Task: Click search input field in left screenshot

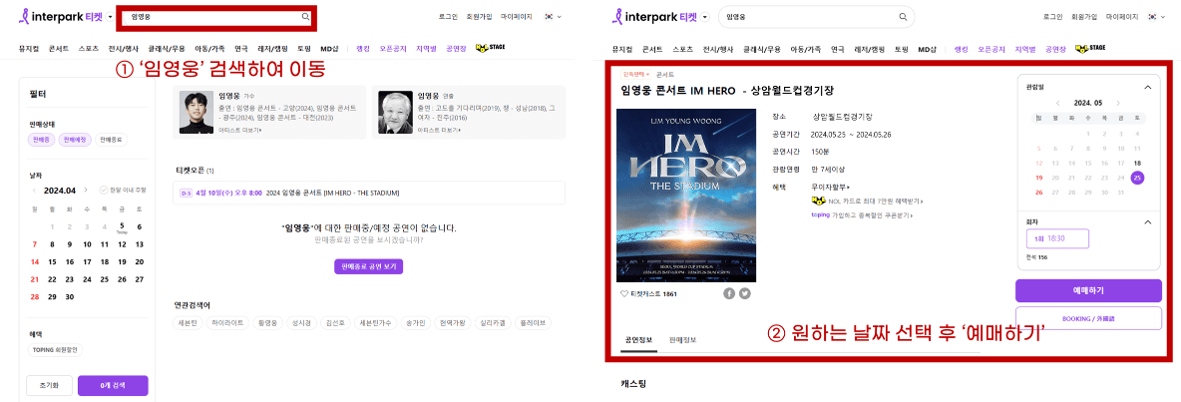Action: click(x=217, y=17)
